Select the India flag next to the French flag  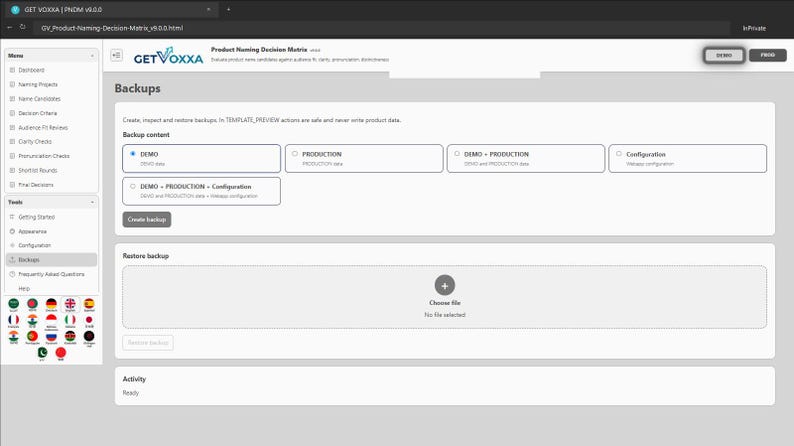tap(32, 320)
